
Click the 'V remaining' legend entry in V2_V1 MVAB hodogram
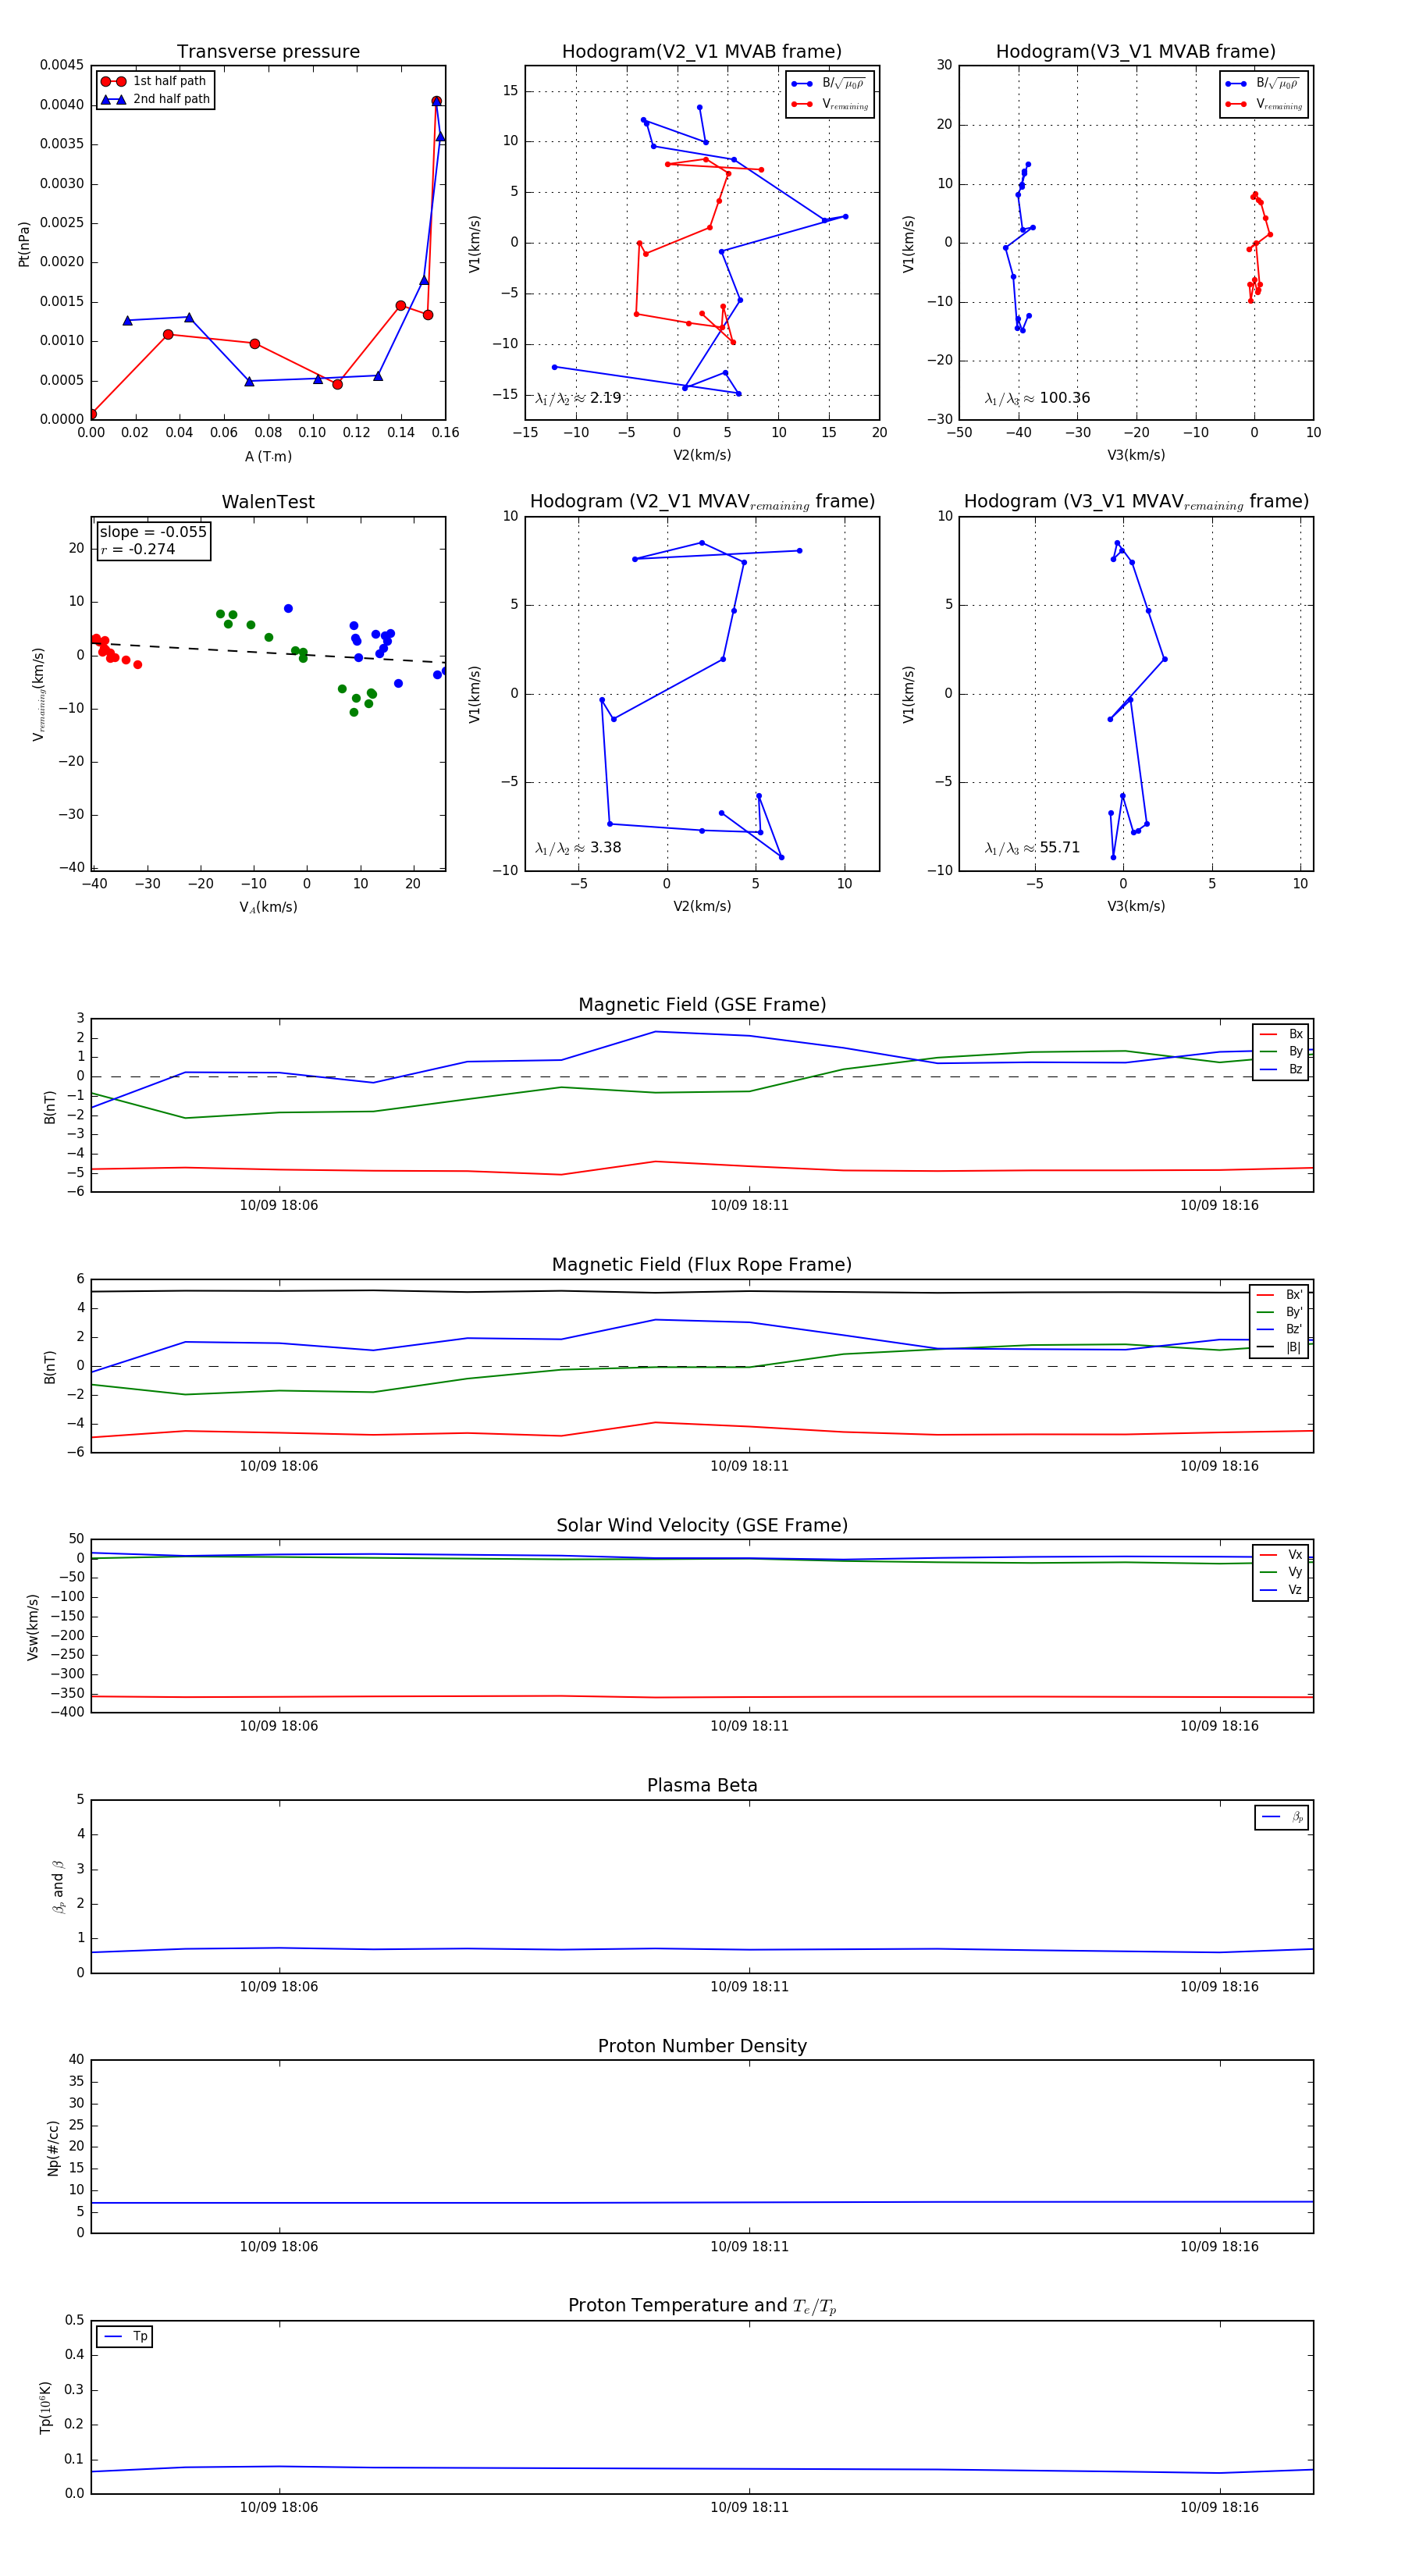[830, 104]
